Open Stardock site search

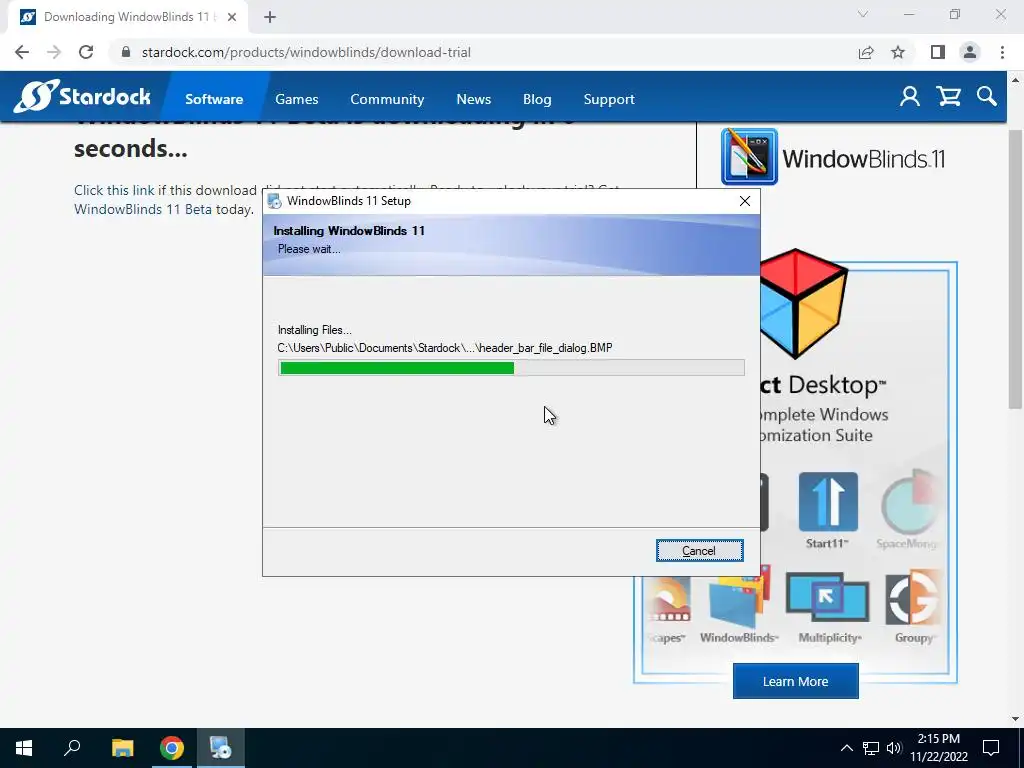click(x=987, y=97)
